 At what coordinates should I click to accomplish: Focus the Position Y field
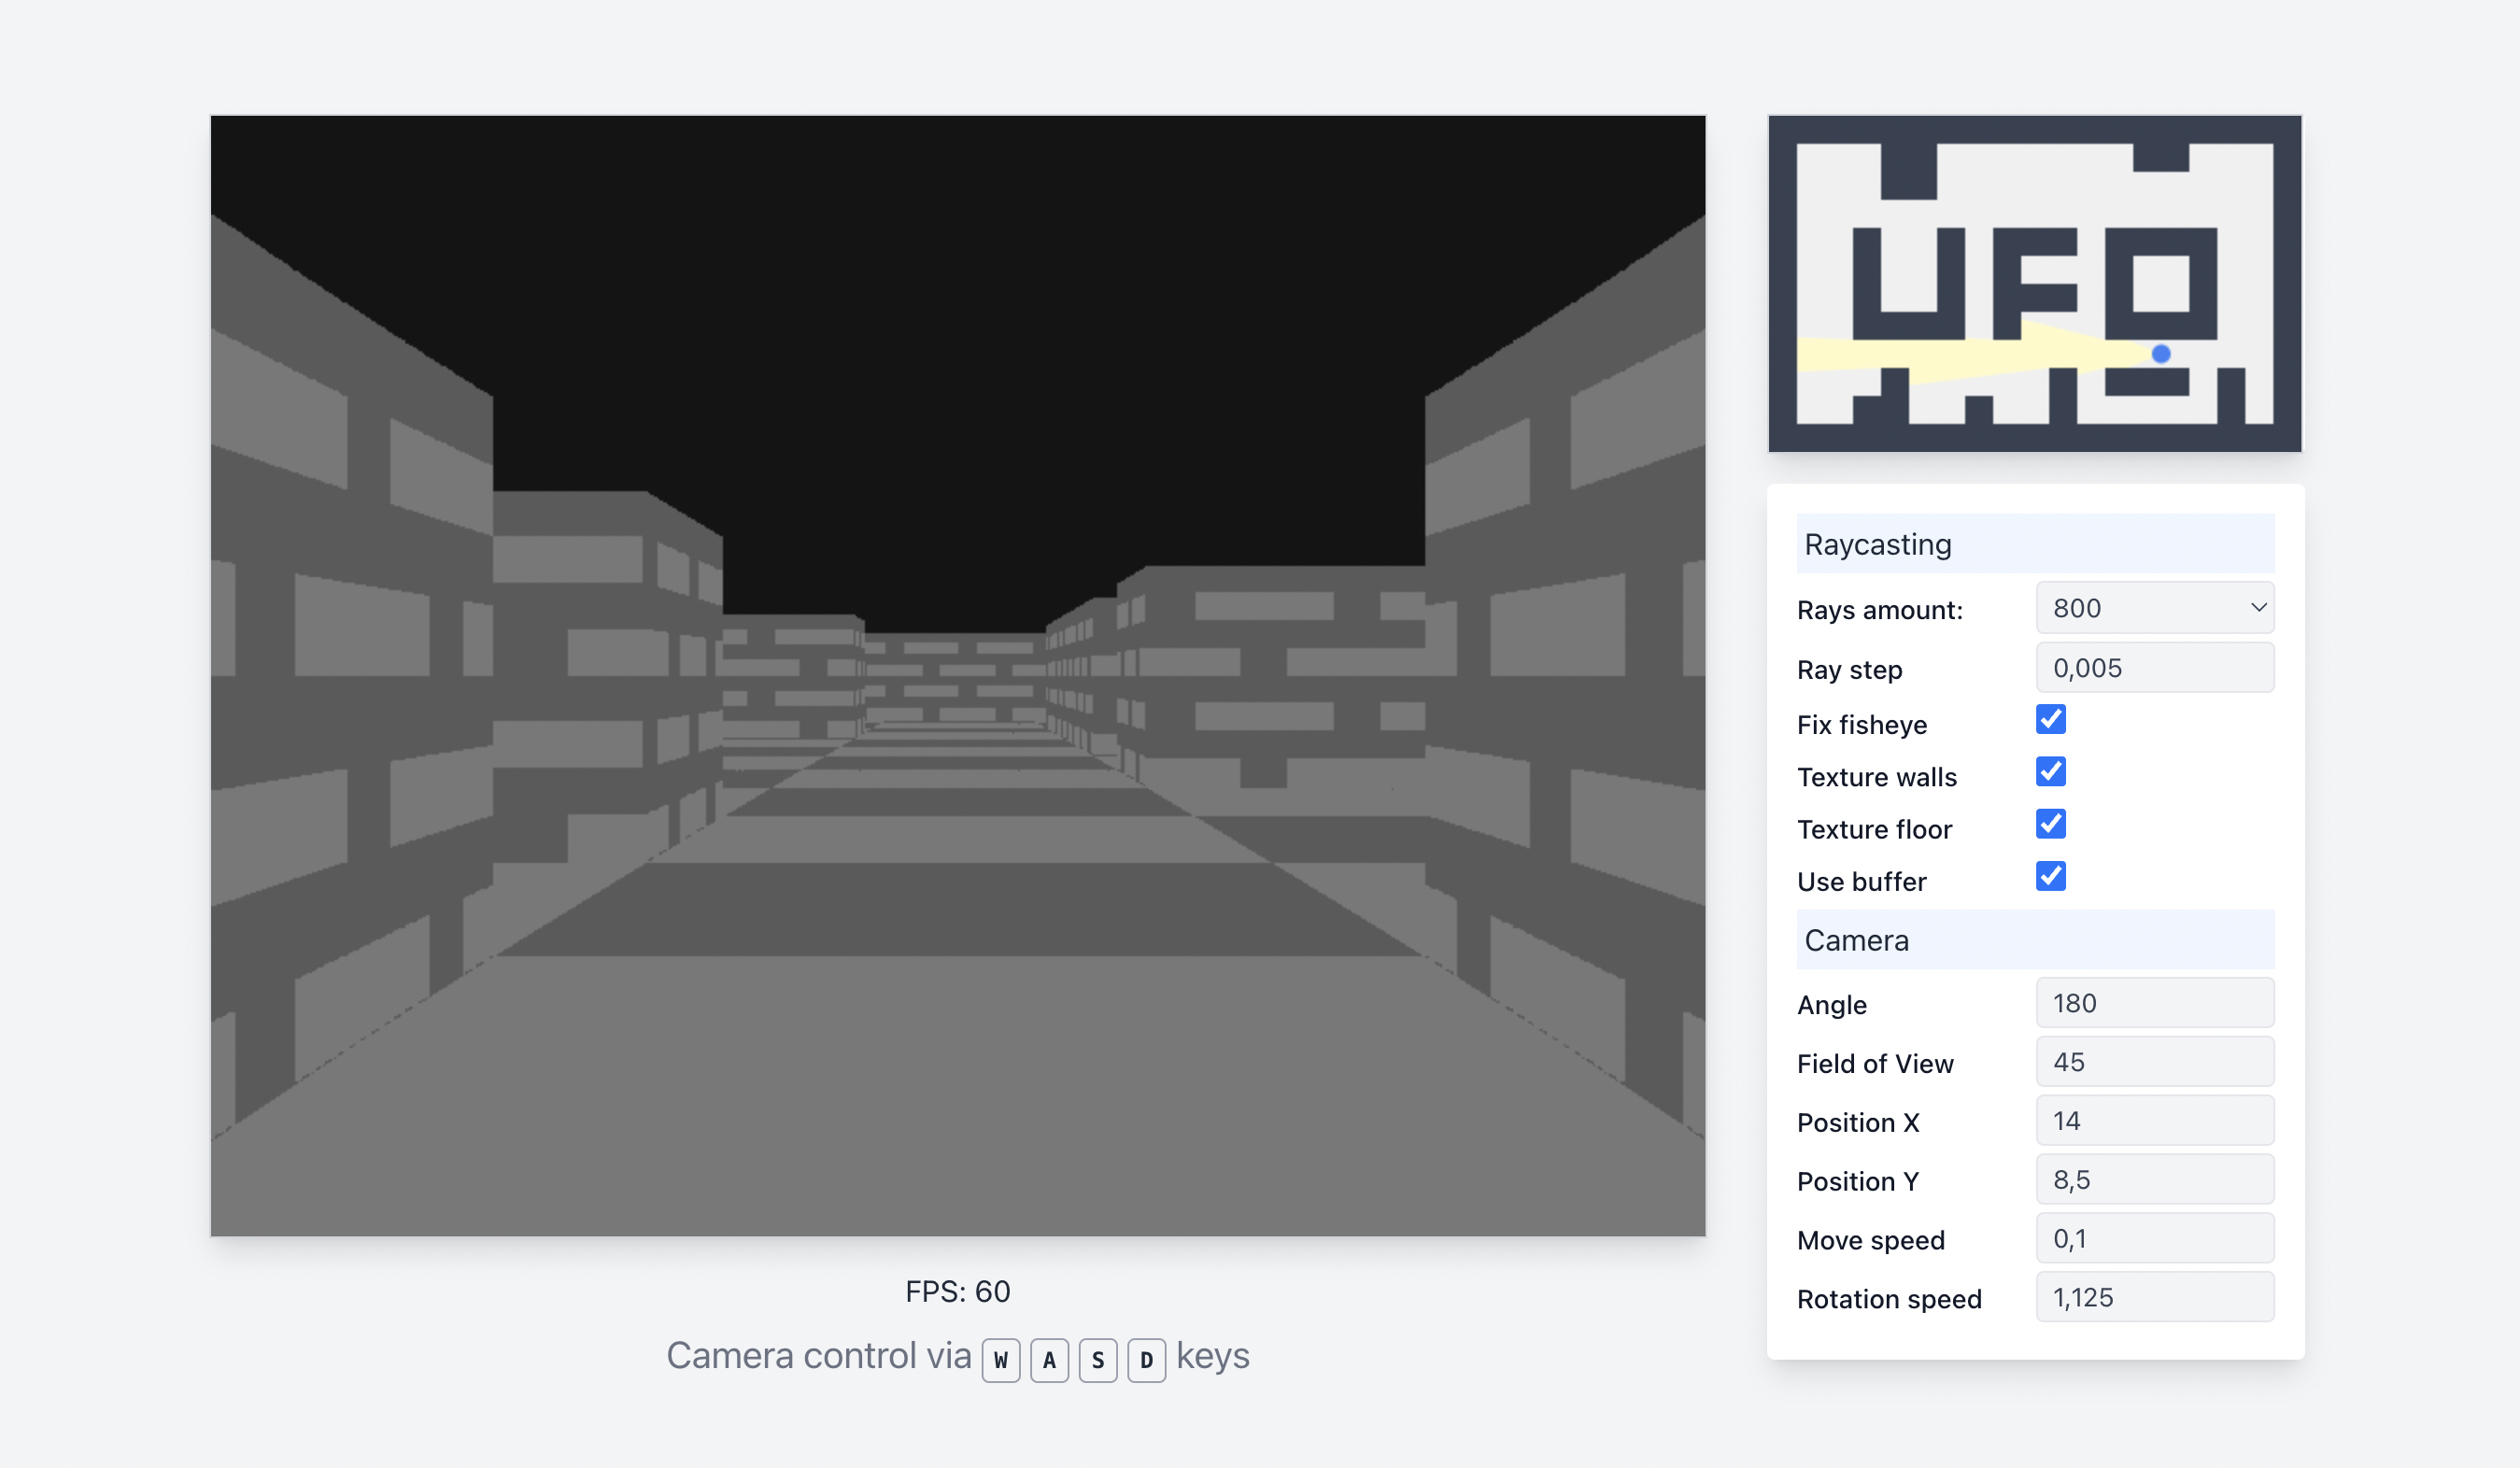(2155, 1179)
